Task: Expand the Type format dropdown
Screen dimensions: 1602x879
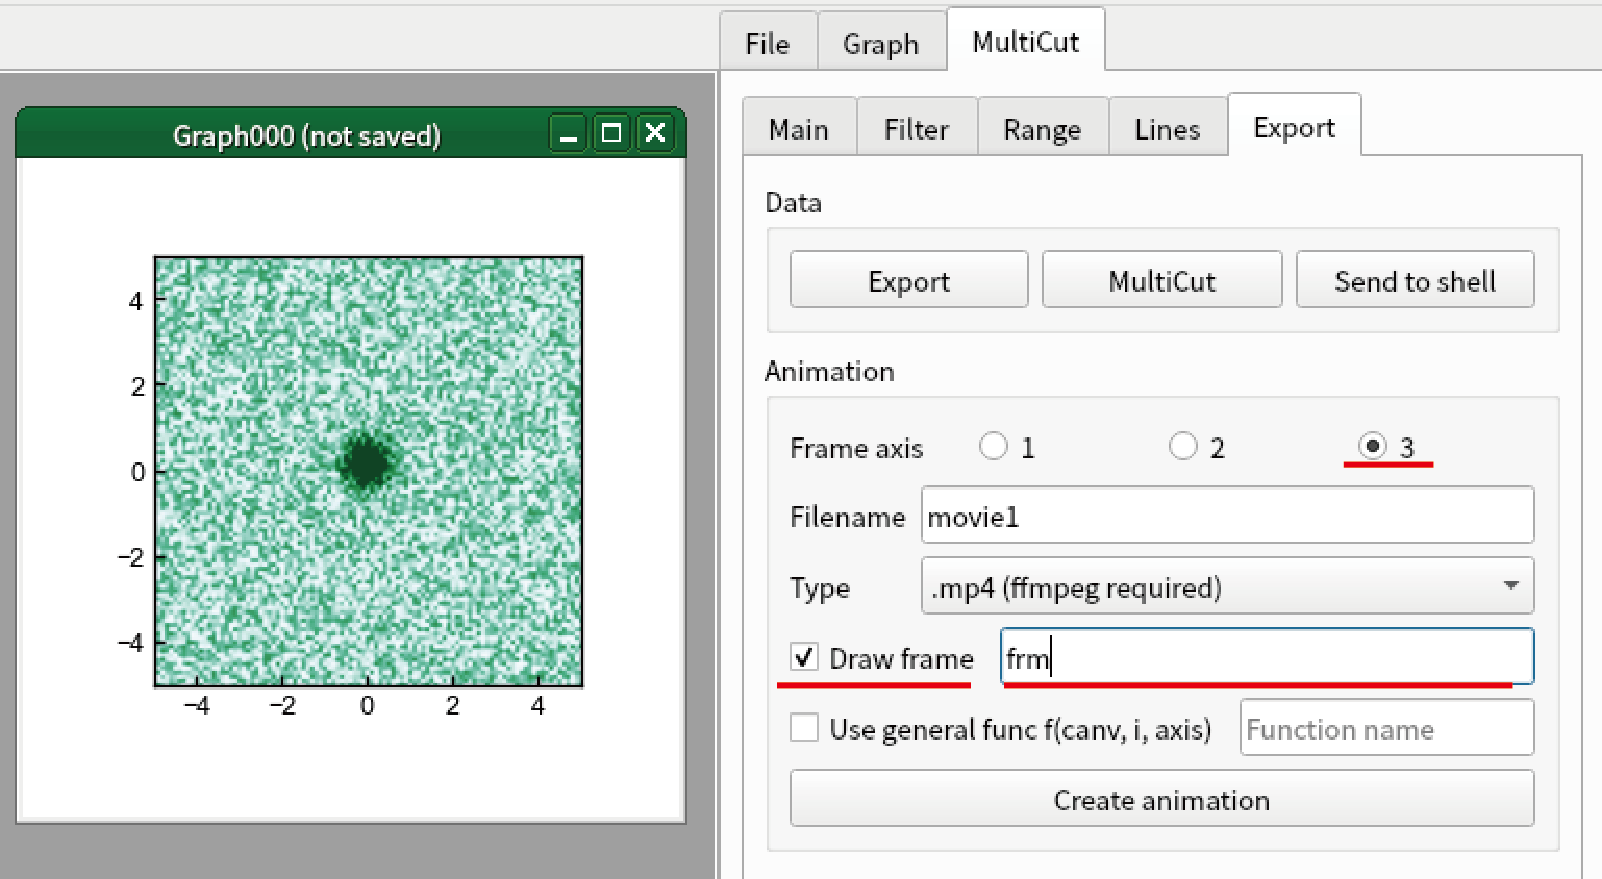Action: pyautogui.click(x=1227, y=586)
